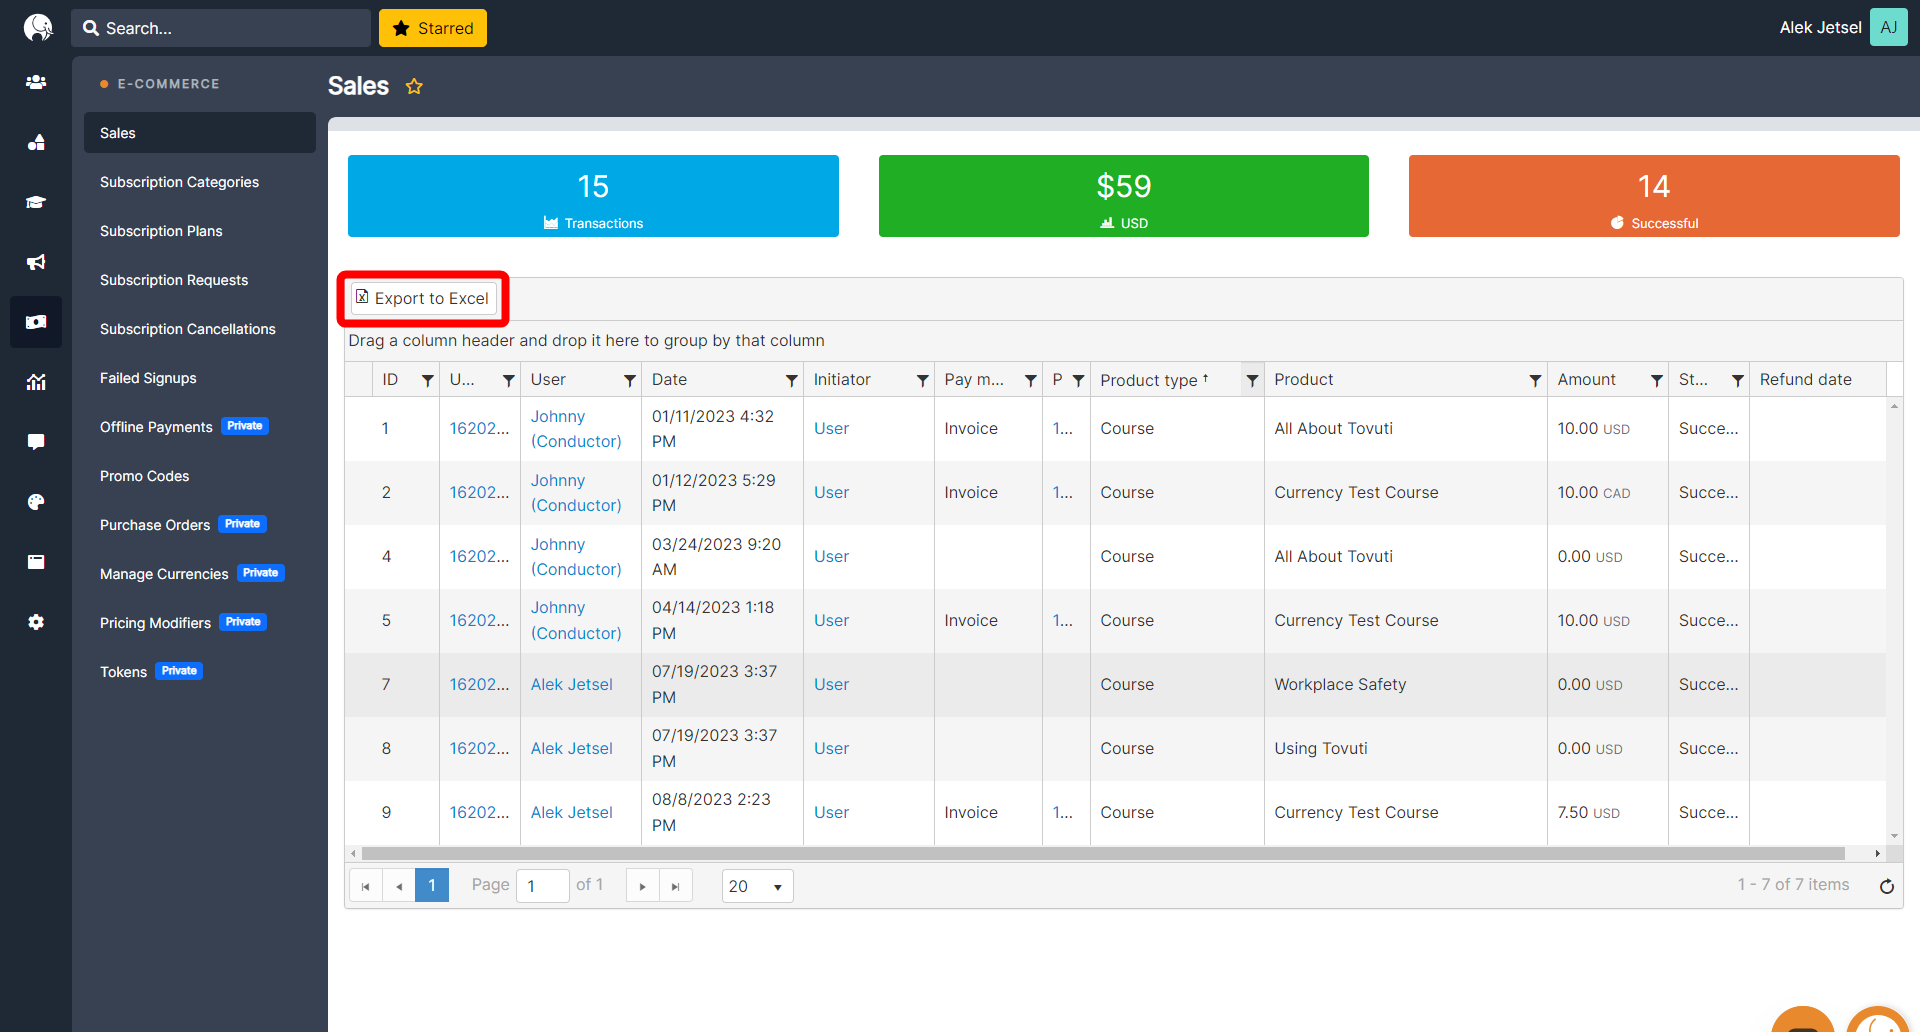Open Subscription Requests
The width and height of the screenshot is (1920, 1032).
click(174, 280)
